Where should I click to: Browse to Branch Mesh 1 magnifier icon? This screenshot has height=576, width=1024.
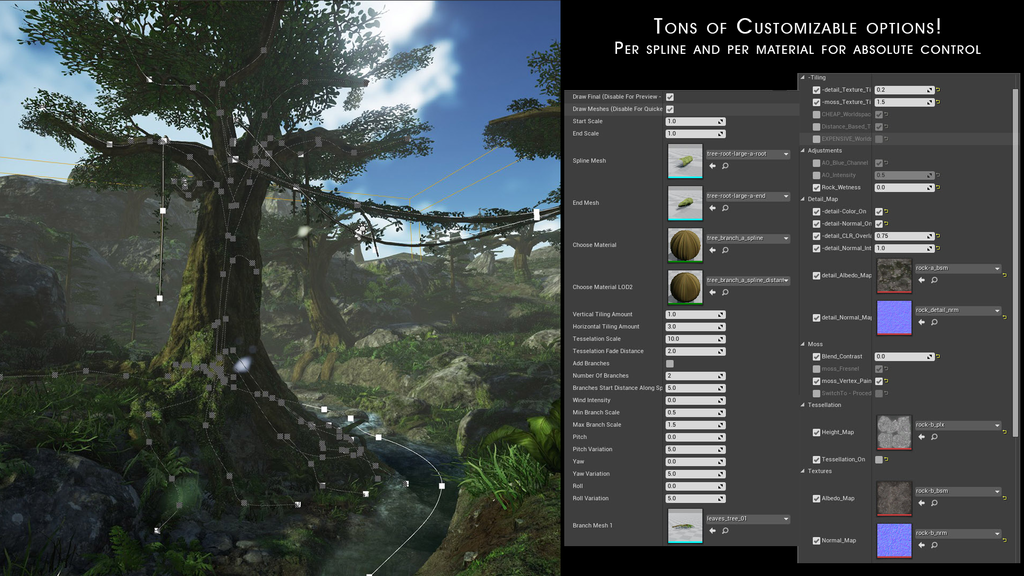tap(725, 531)
